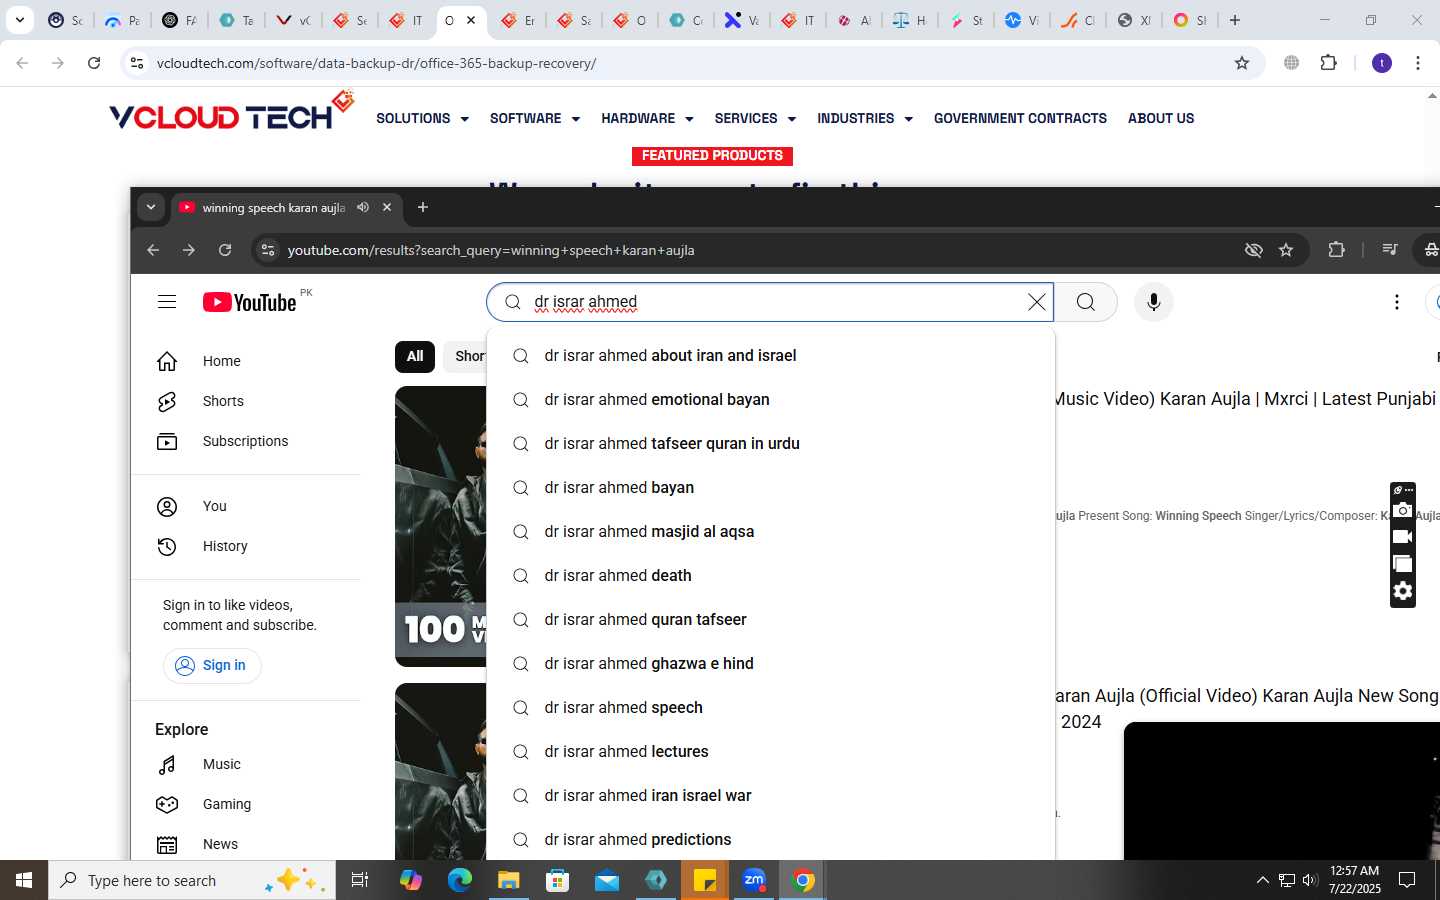
Task: Open YouTube settings three-dot menu
Action: click(1397, 302)
